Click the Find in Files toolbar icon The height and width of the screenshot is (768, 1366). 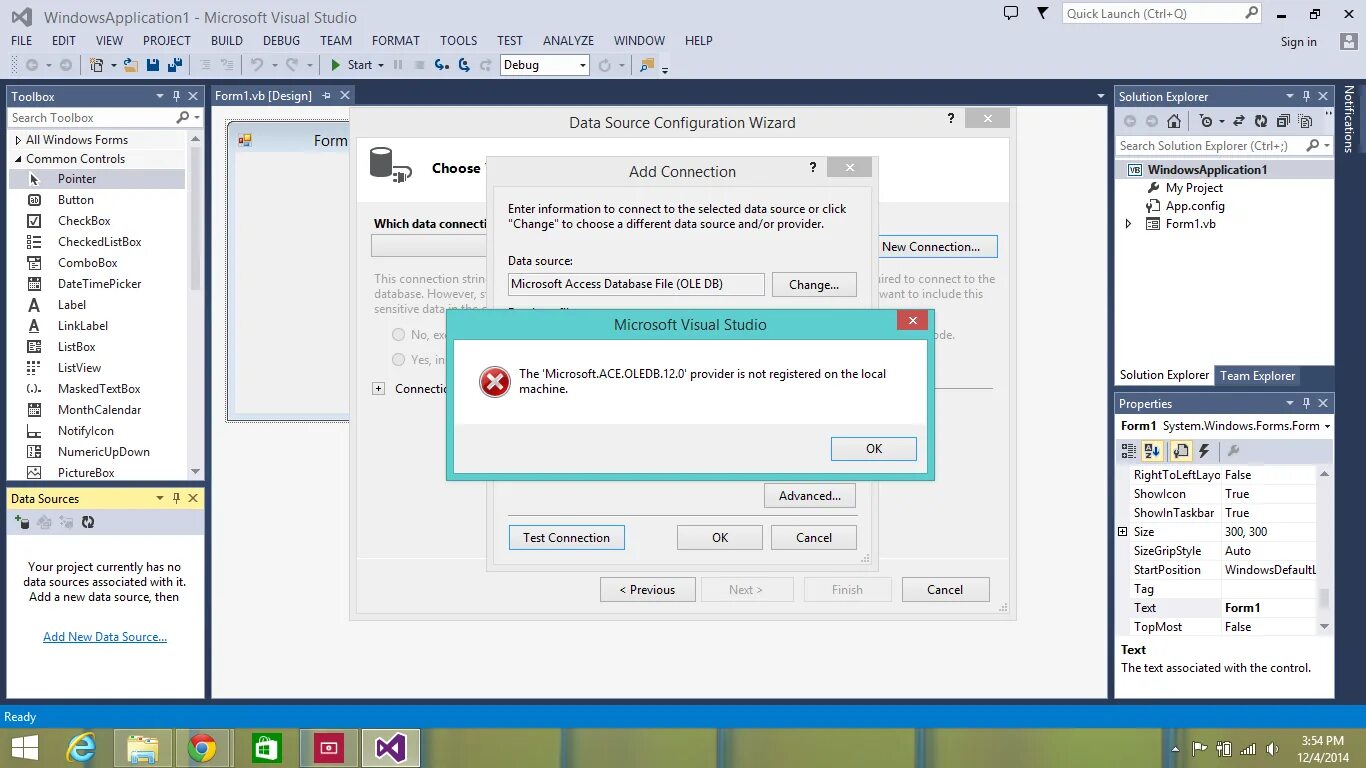pyautogui.click(x=647, y=65)
